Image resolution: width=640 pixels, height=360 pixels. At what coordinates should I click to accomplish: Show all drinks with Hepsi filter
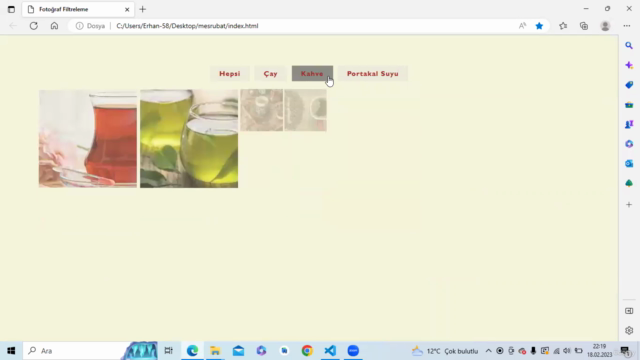point(229,73)
